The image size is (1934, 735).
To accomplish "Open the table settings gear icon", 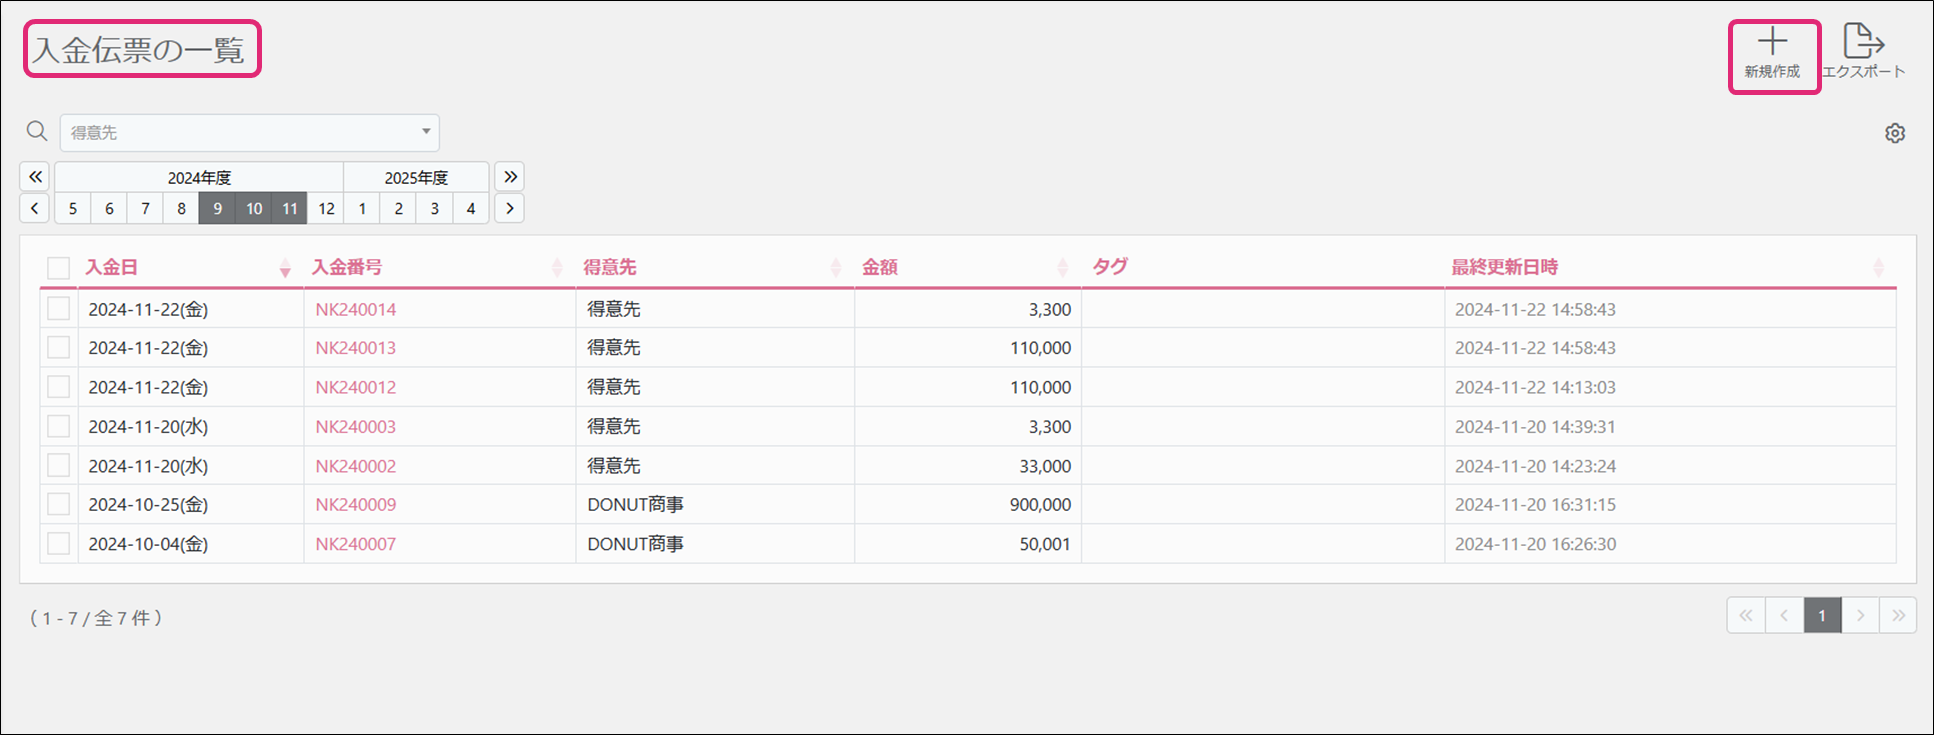I will click(x=1894, y=133).
